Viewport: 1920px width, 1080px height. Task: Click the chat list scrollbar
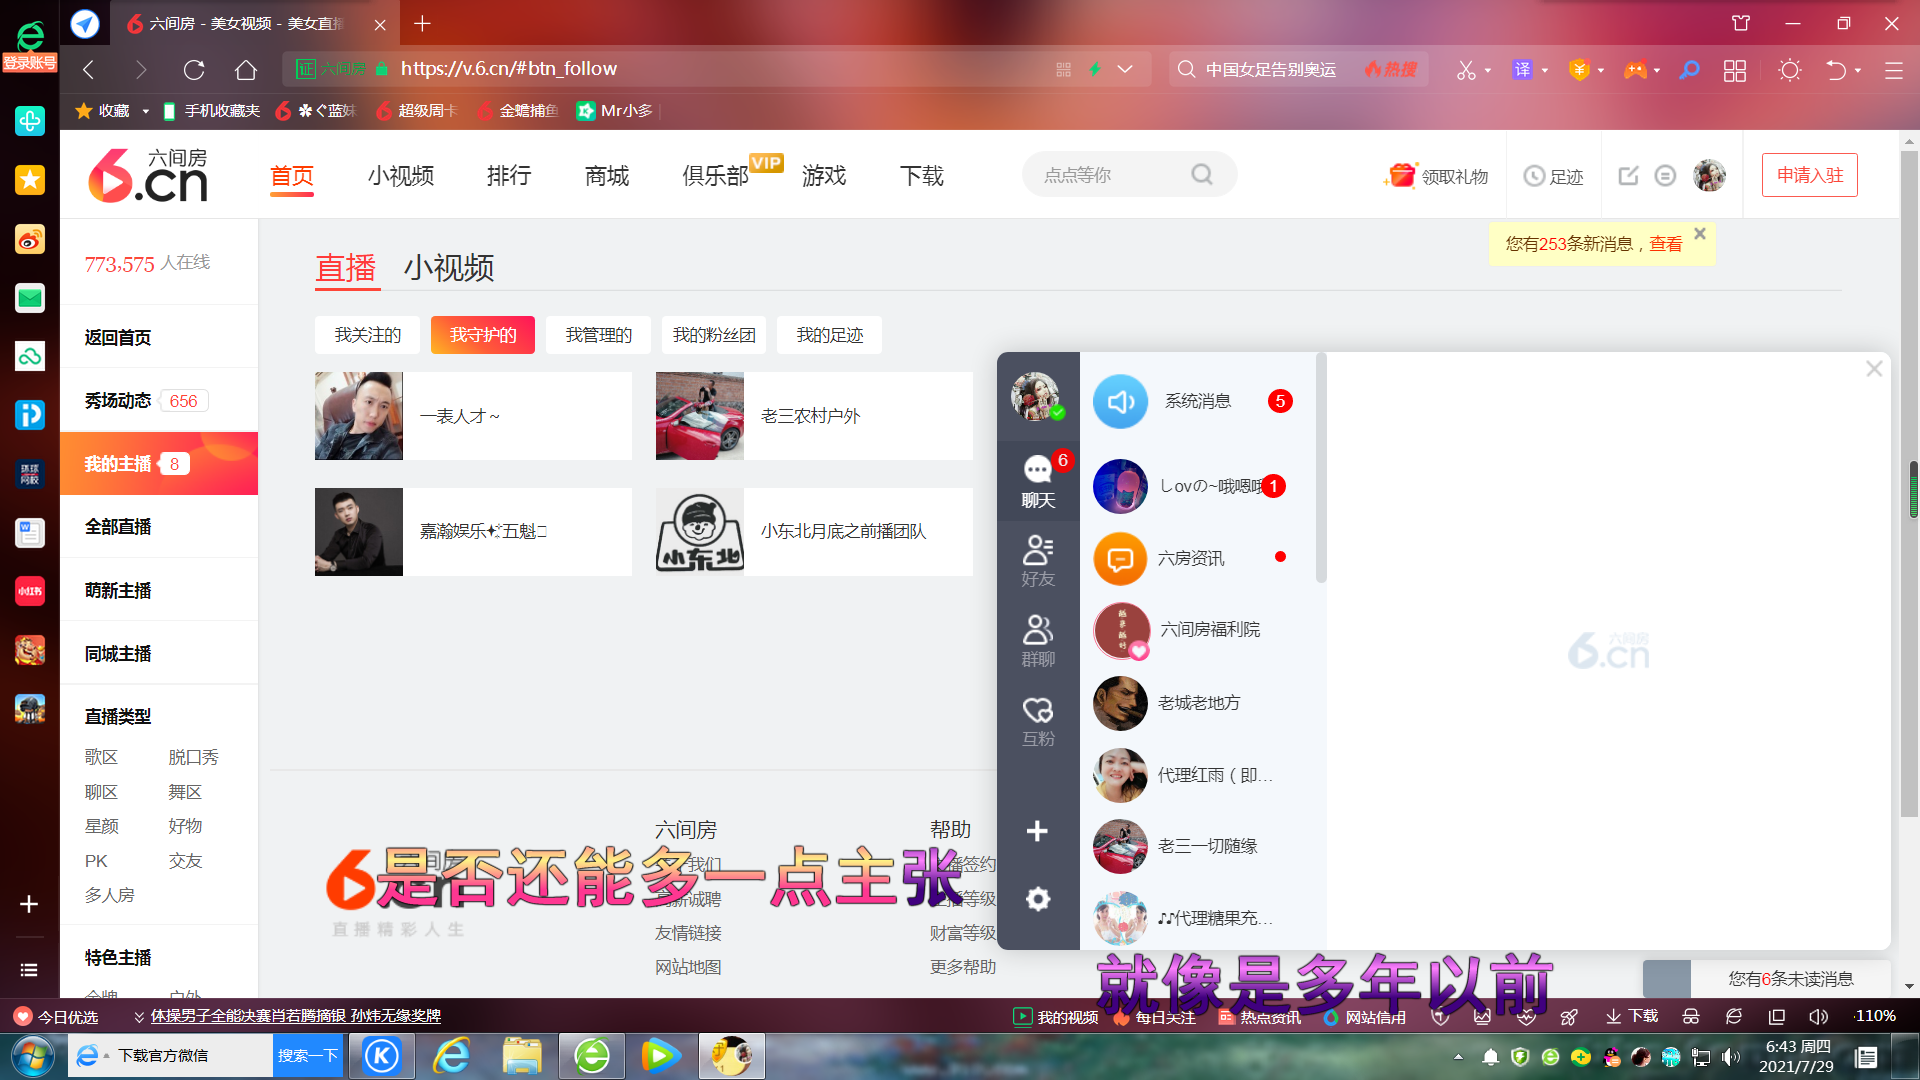point(1321,467)
